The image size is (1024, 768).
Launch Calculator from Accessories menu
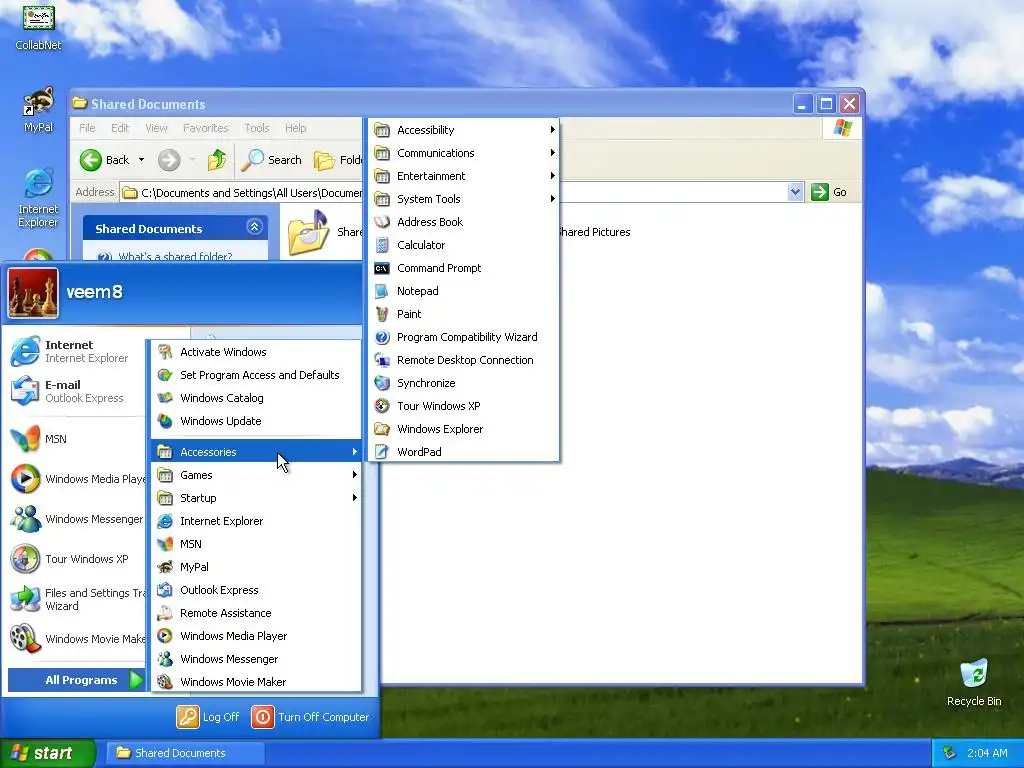[x=464, y=245]
